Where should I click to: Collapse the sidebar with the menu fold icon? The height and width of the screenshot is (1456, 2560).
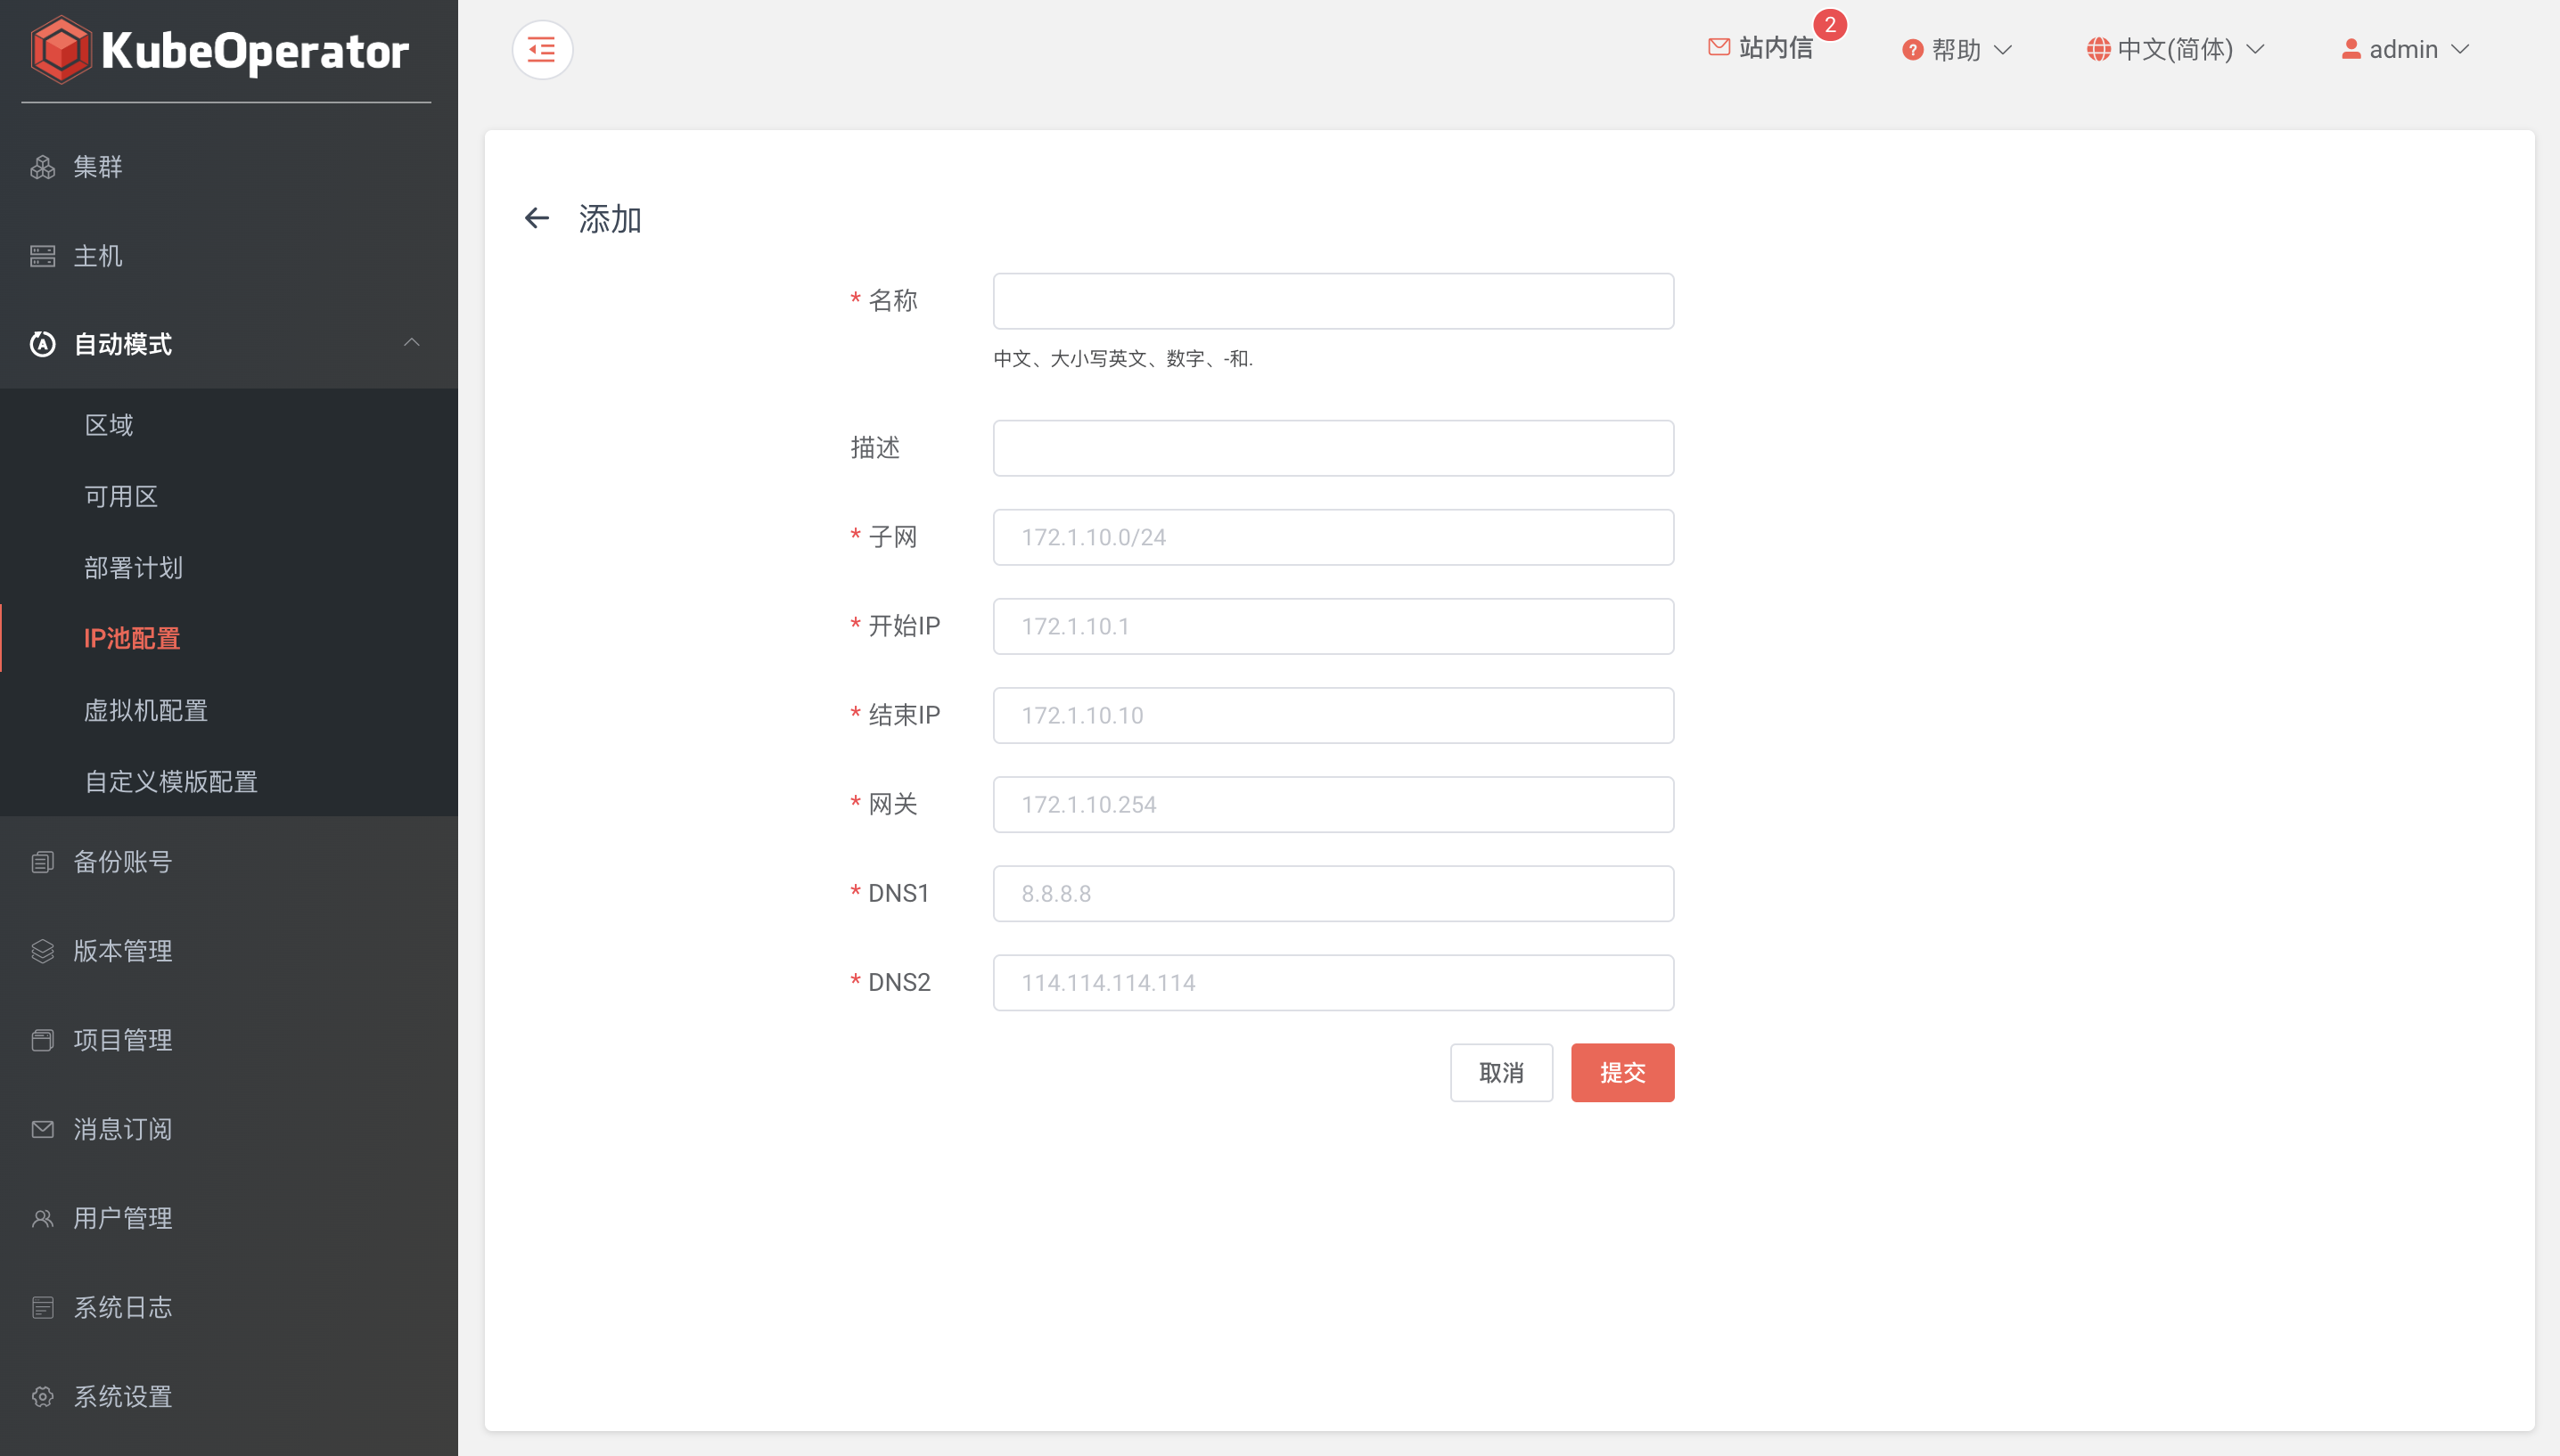tap(542, 49)
